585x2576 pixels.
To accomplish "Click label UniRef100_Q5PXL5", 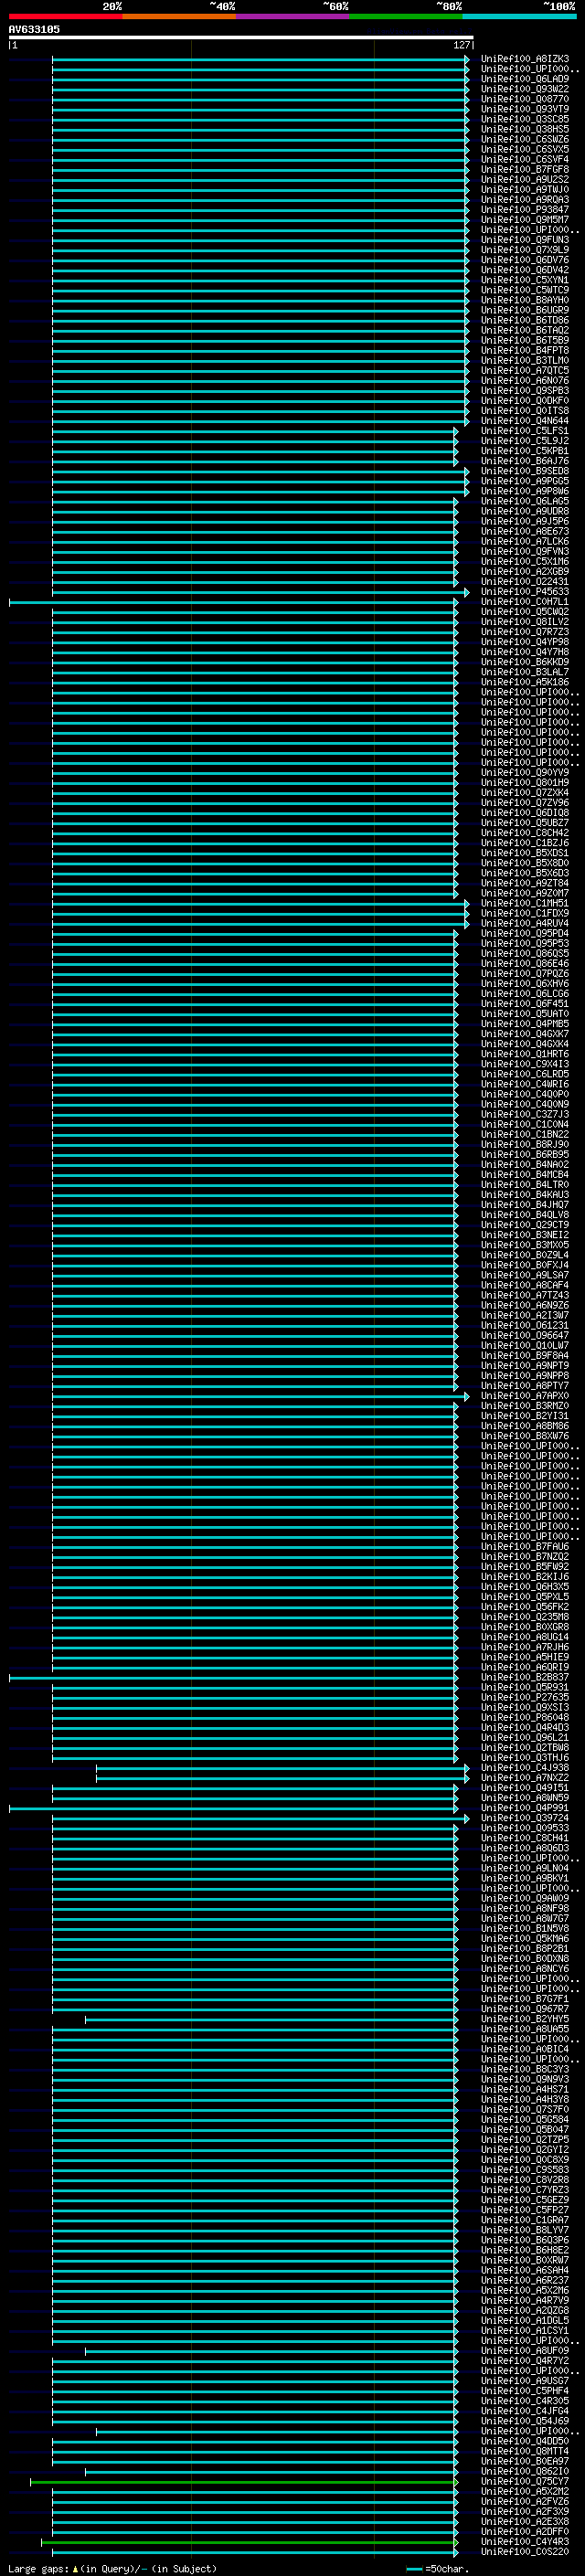I will pos(524,1597).
